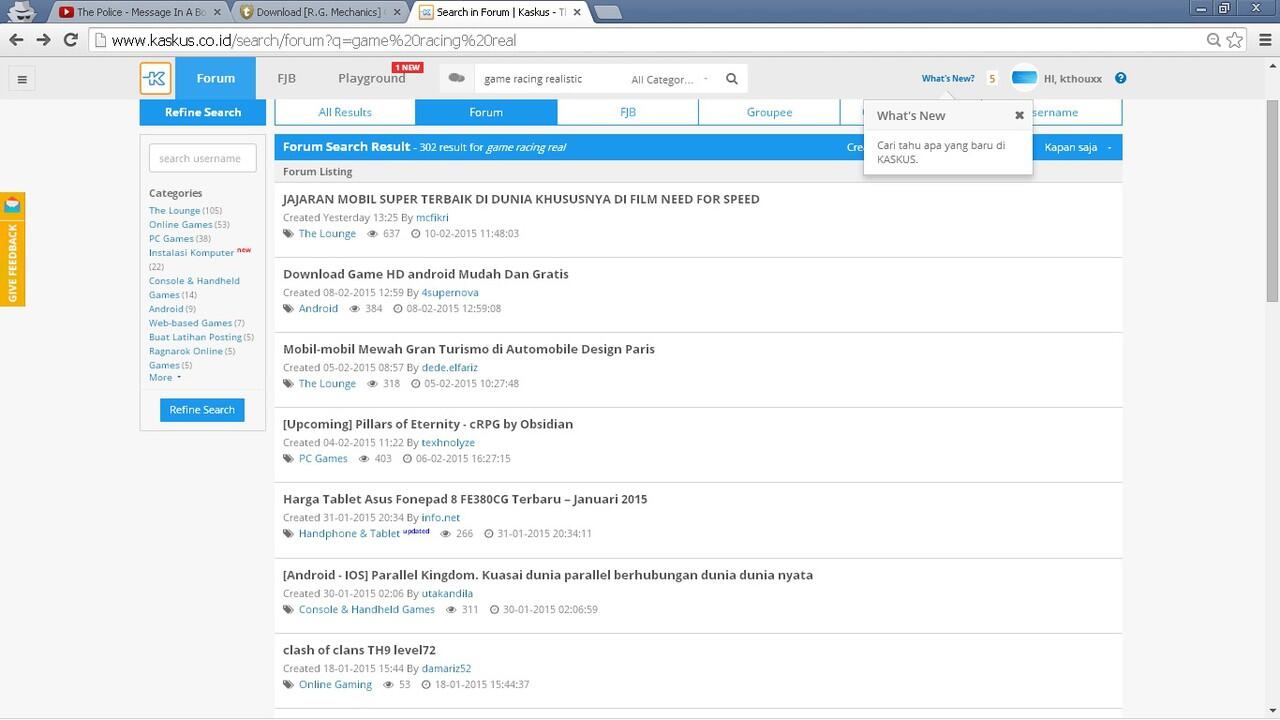Click Handphone & Tablet category tag

(x=349, y=534)
